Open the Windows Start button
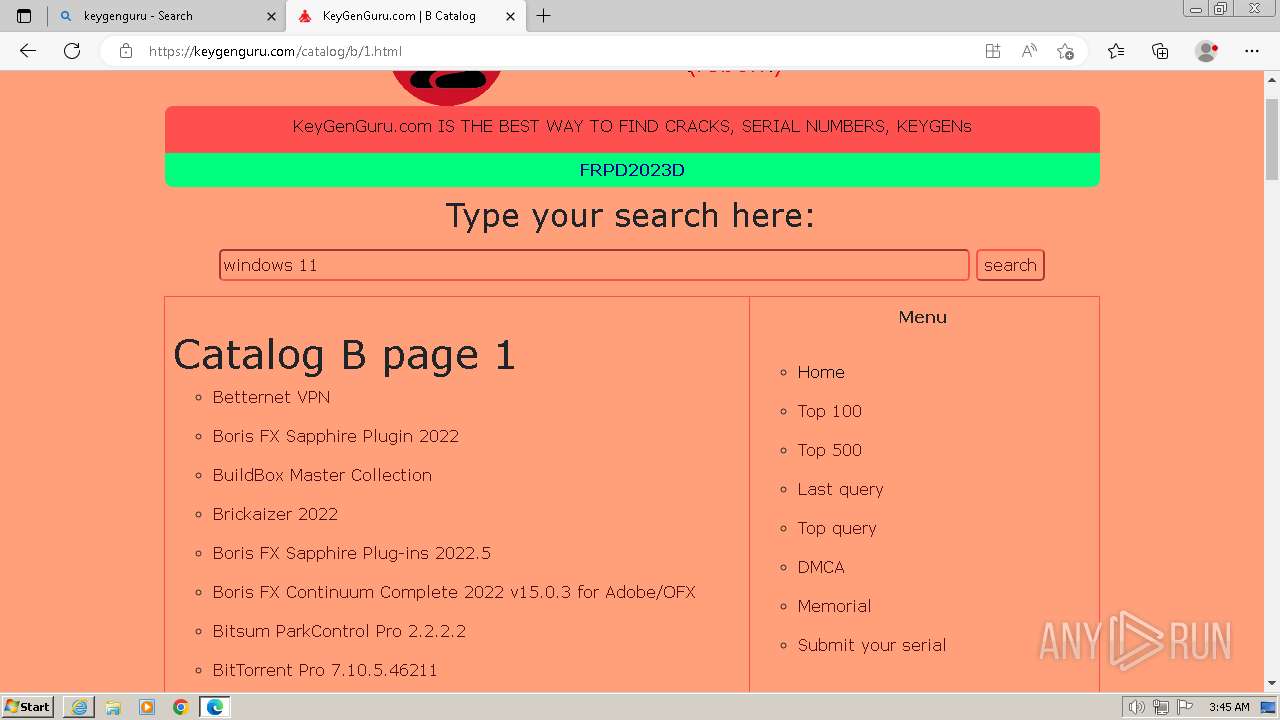This screenshot has width=1280, height=720. (x=28, y=707)
